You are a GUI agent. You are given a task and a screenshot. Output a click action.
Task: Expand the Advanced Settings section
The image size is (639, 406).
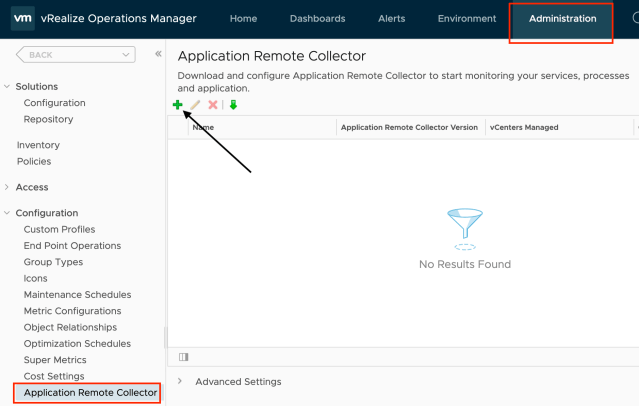(180, 381)
